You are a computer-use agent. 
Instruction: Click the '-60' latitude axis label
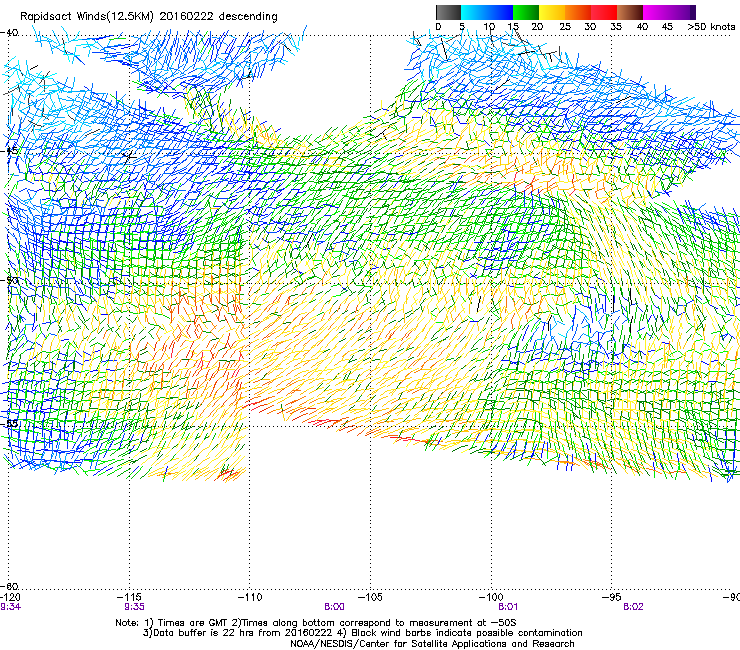(x=9, y=587)
